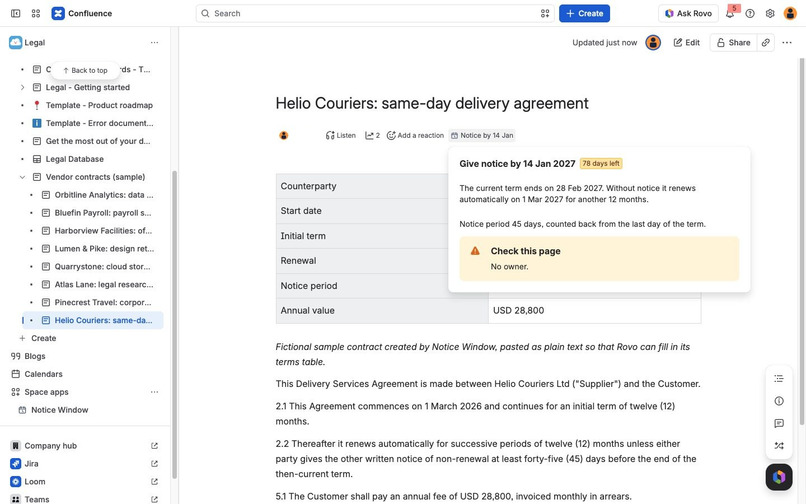The height and width of the screenshot is (504, 806).
Task: Open Jira from the sidebar
Action: click(x=31, y=464)
